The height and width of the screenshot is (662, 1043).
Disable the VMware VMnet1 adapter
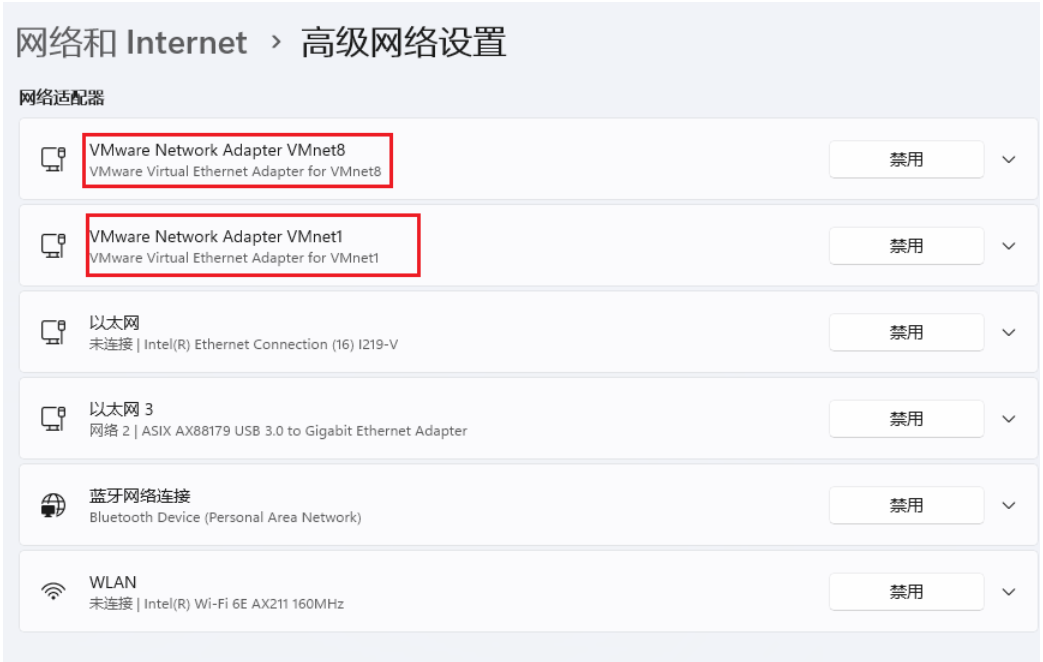pyautogui.click(x=906, y=246)
